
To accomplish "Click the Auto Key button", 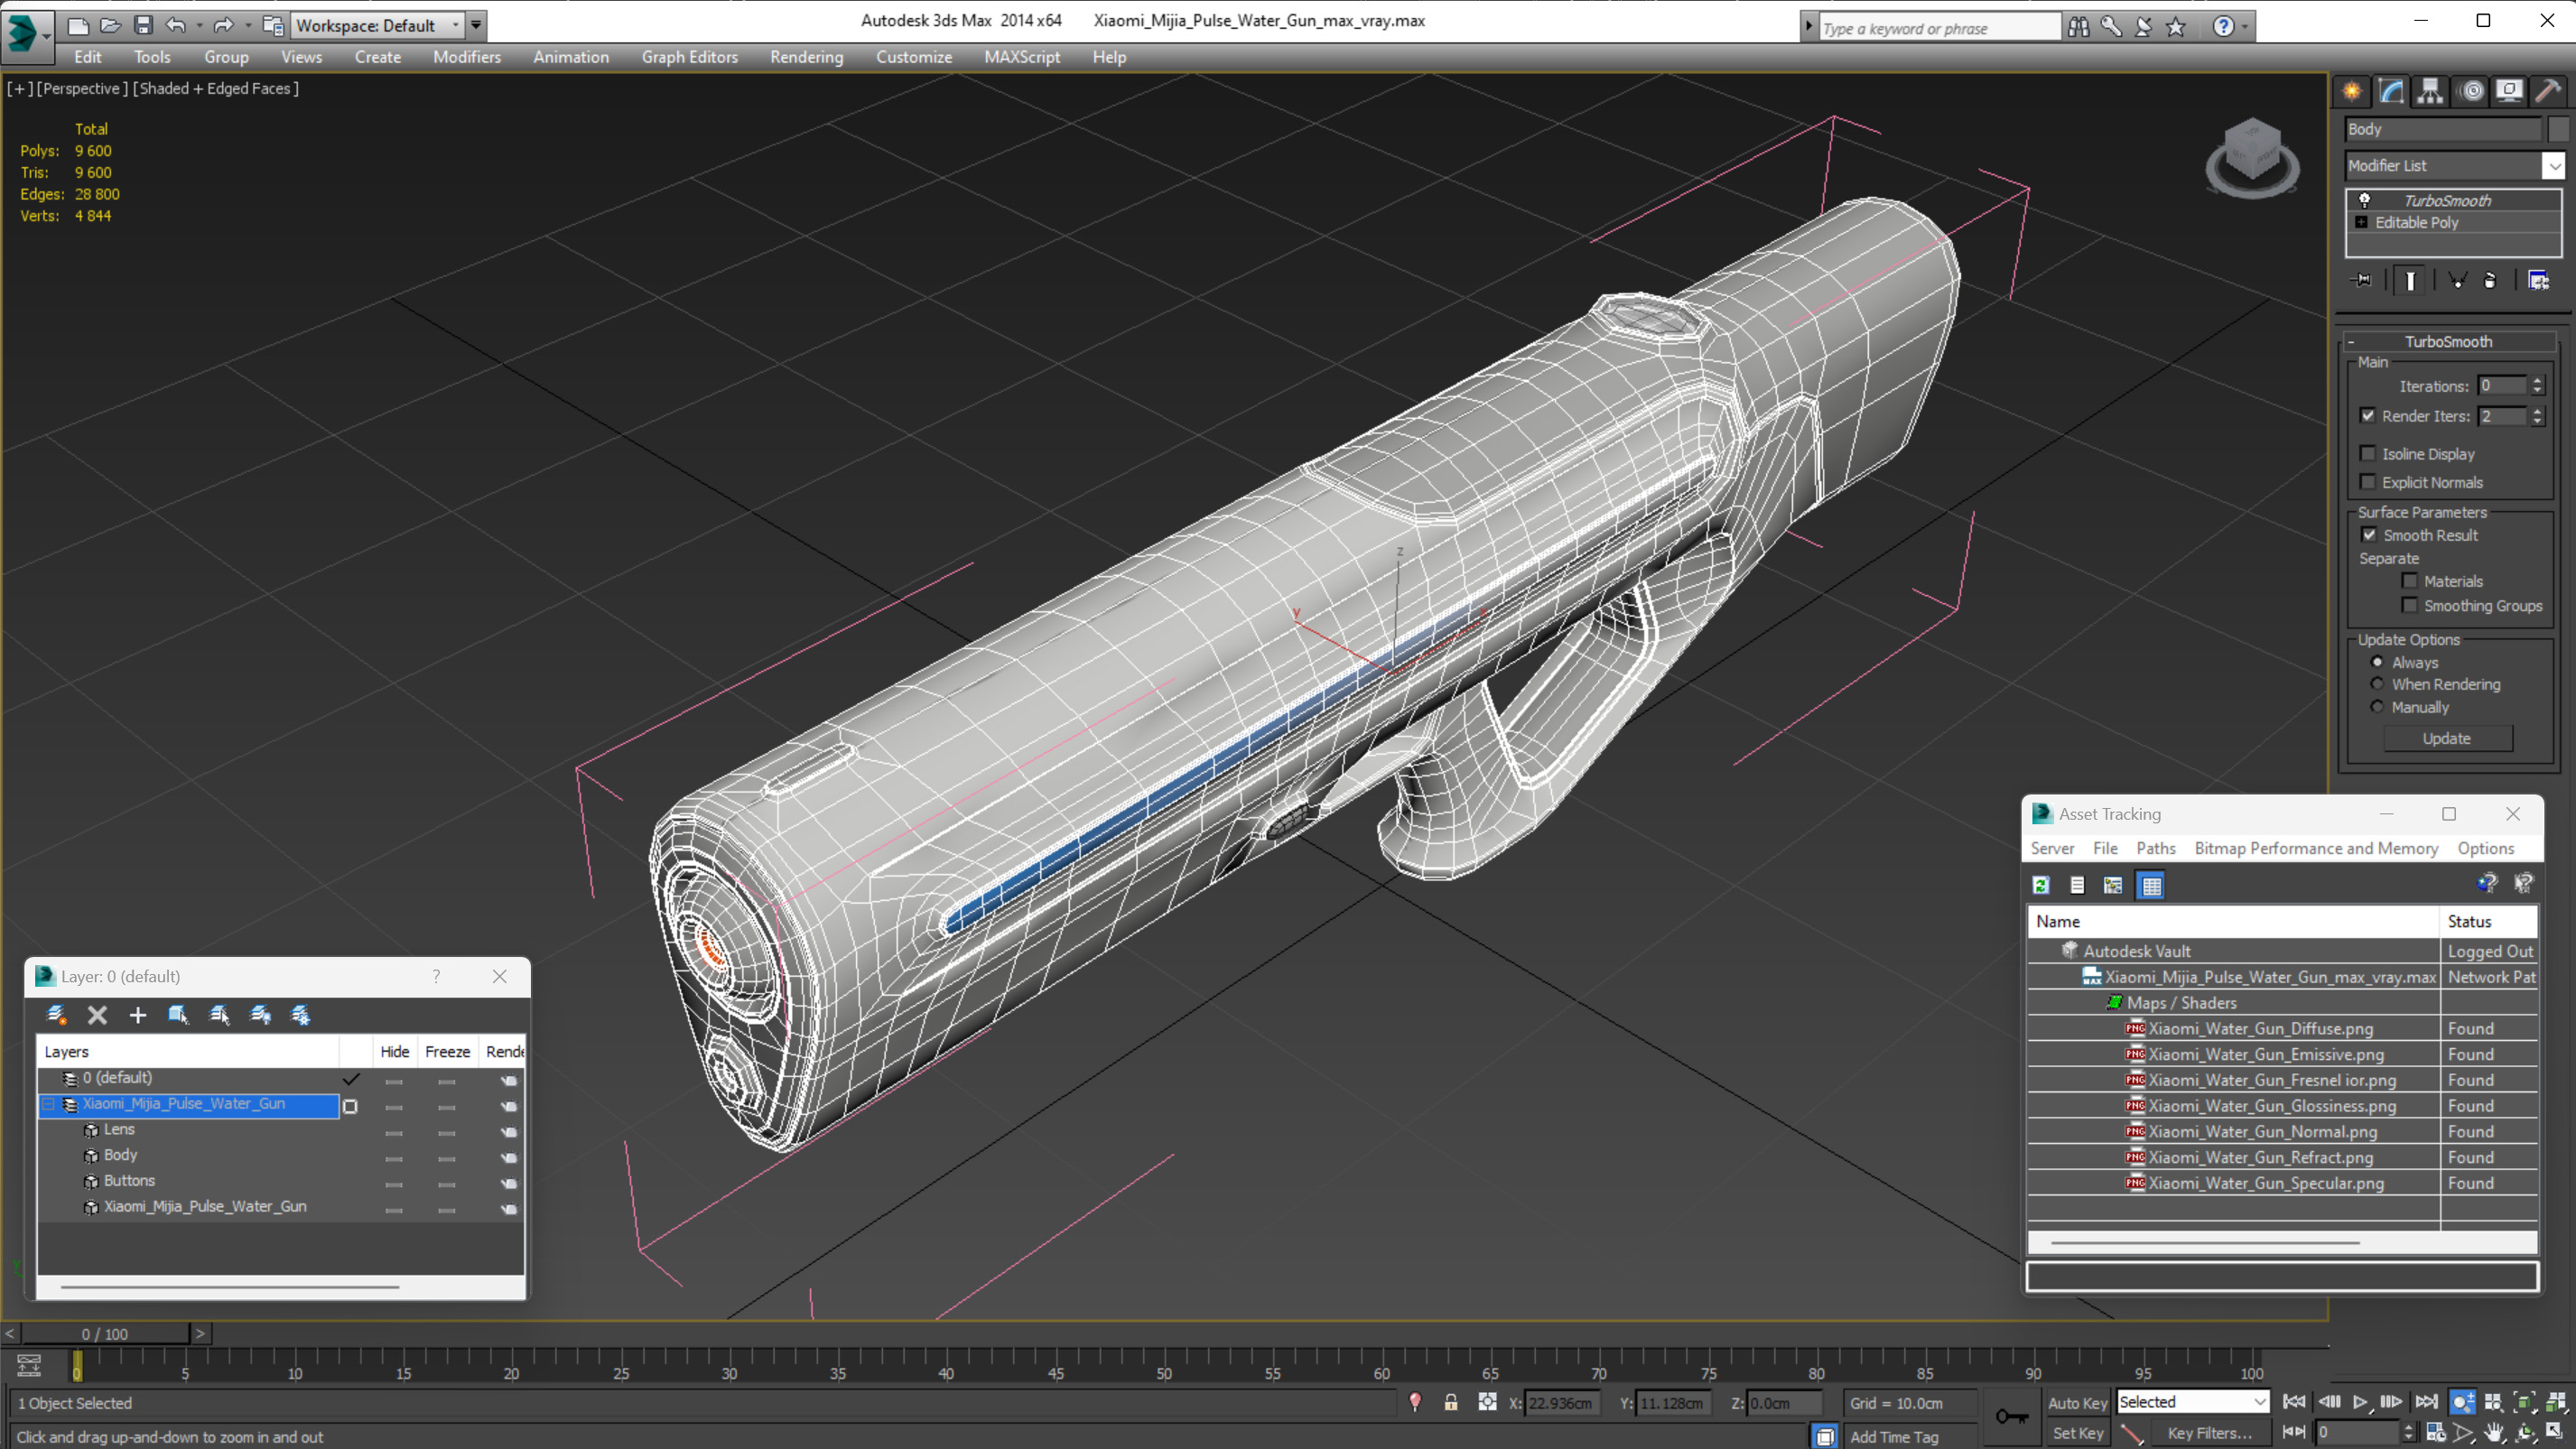I will click(2077, 1403).
